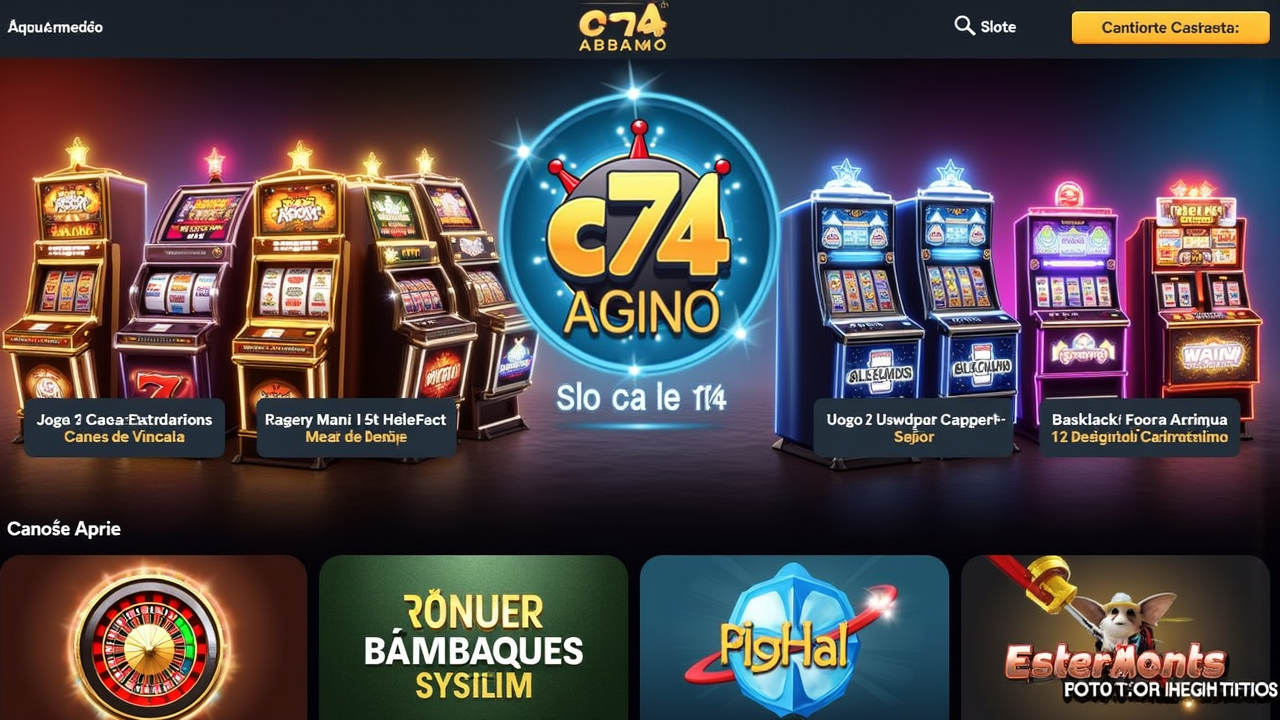Select the Basklackt Foora Arrimua card
The width and height of the screenshot is (1280, 720).
click(1139, 428)
